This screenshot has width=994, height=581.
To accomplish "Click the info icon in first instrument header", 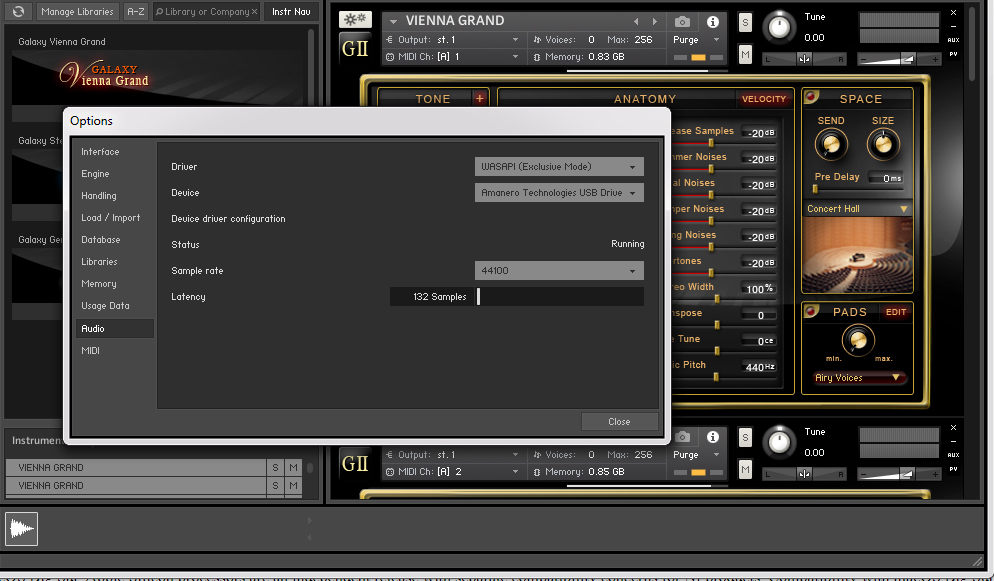I will (x=713, y=22).
